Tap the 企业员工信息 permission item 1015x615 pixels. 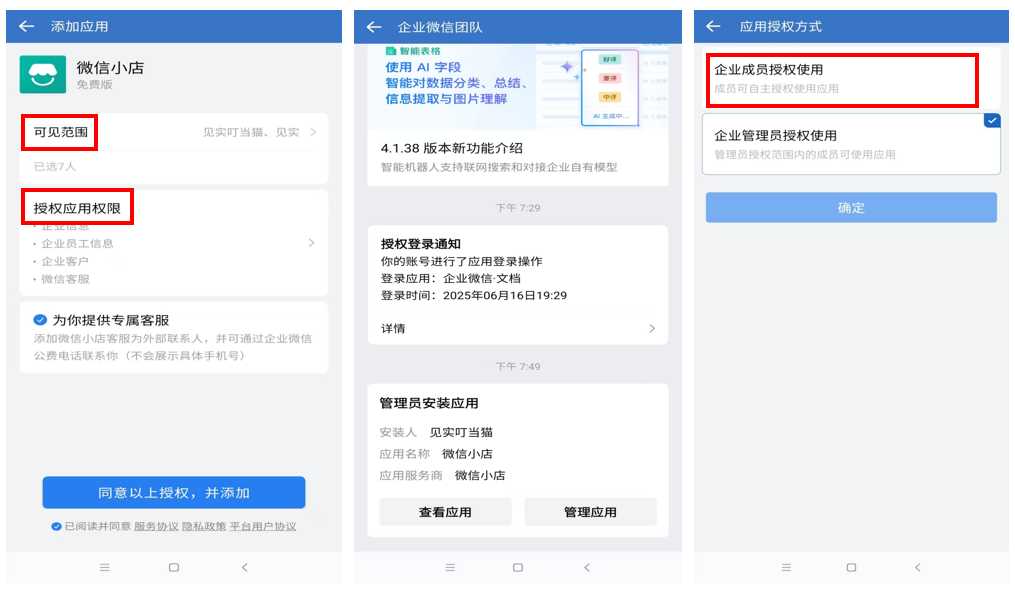coord(77,243)
